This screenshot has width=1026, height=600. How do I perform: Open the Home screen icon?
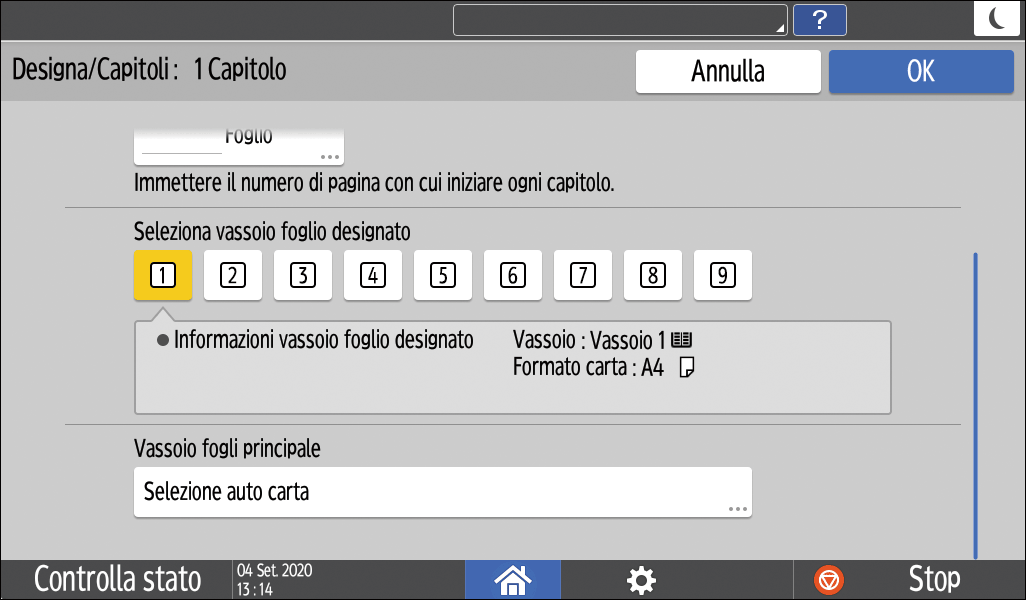click(513, 580)
